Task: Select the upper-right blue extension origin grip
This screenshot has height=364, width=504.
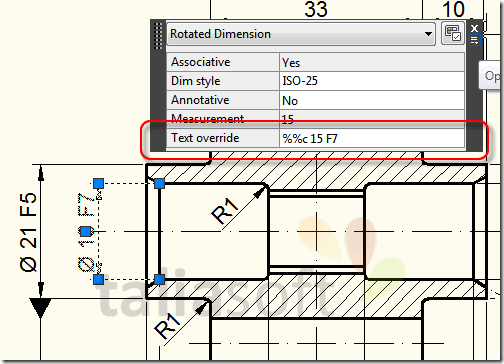Action: (159, 183)
